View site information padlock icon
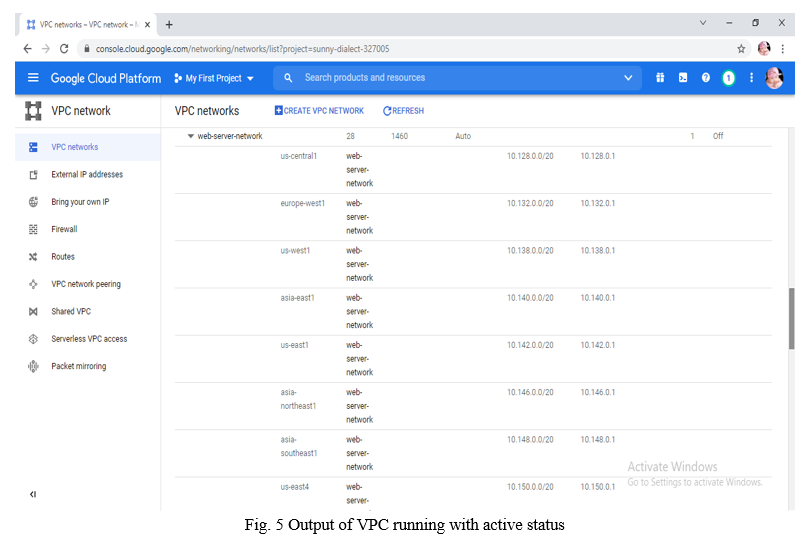 coord(86,49)
